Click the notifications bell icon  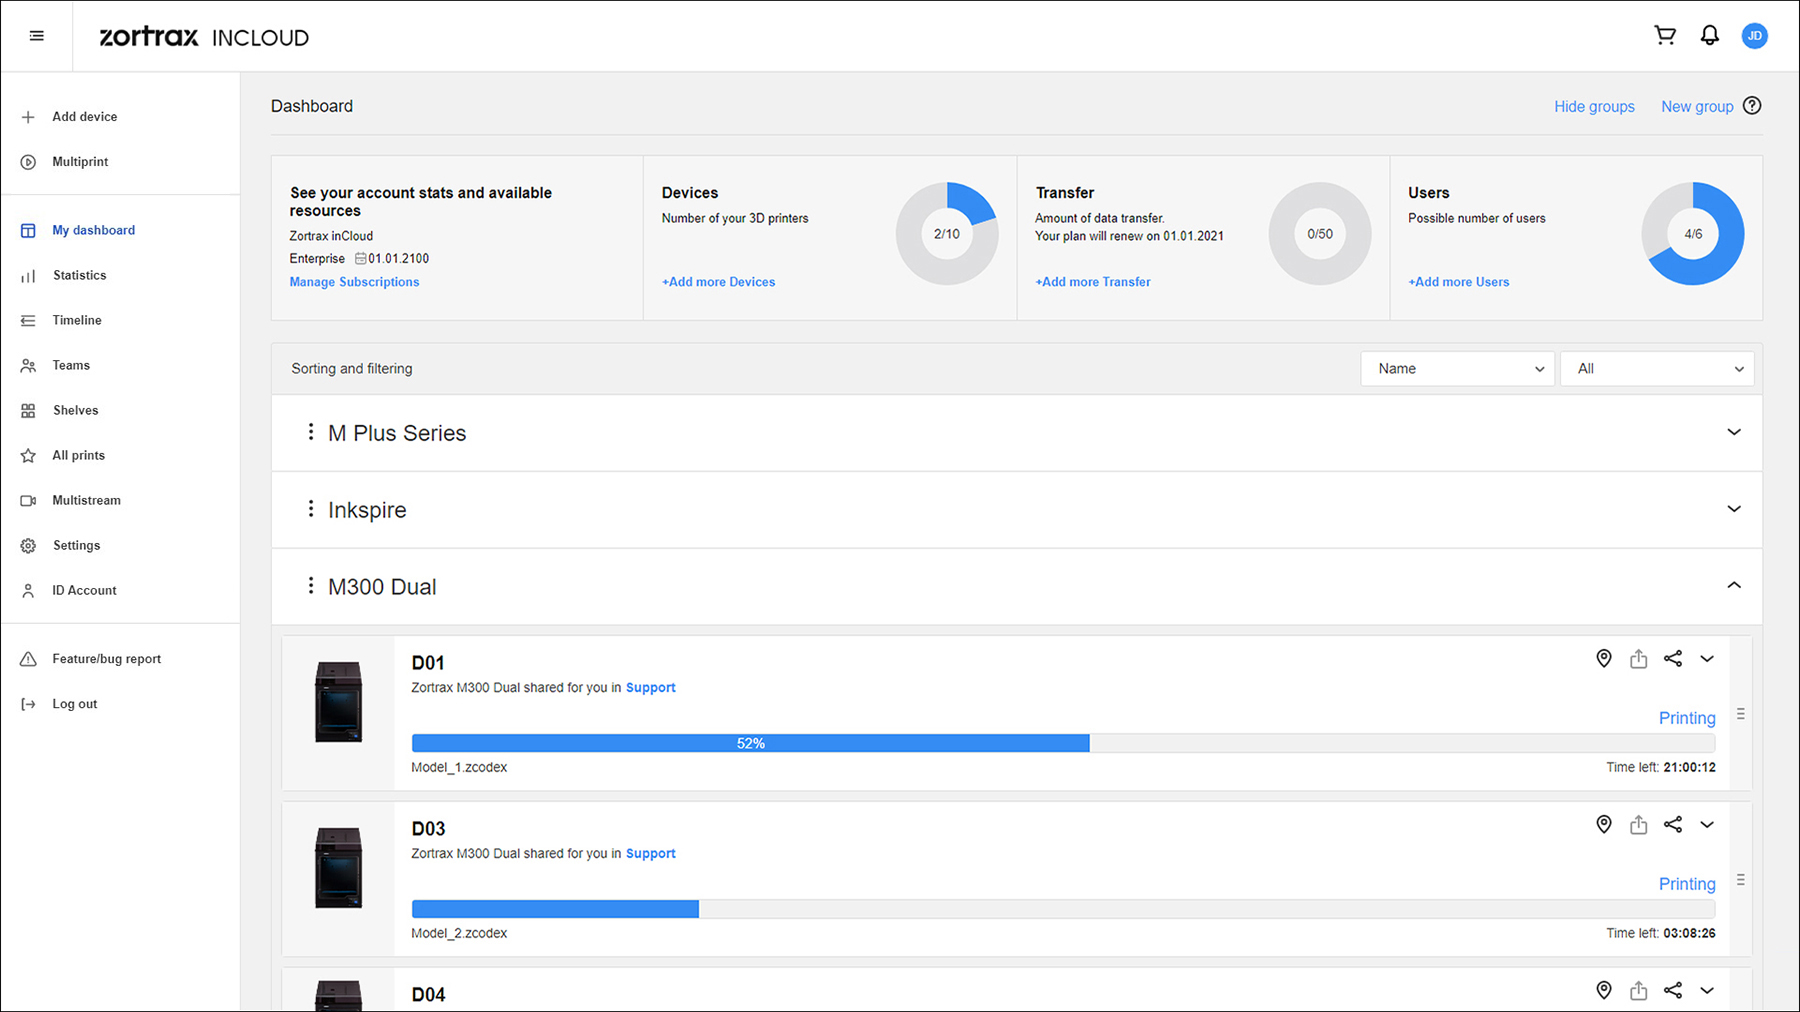pyautogui.click(x=1710, y=36)
